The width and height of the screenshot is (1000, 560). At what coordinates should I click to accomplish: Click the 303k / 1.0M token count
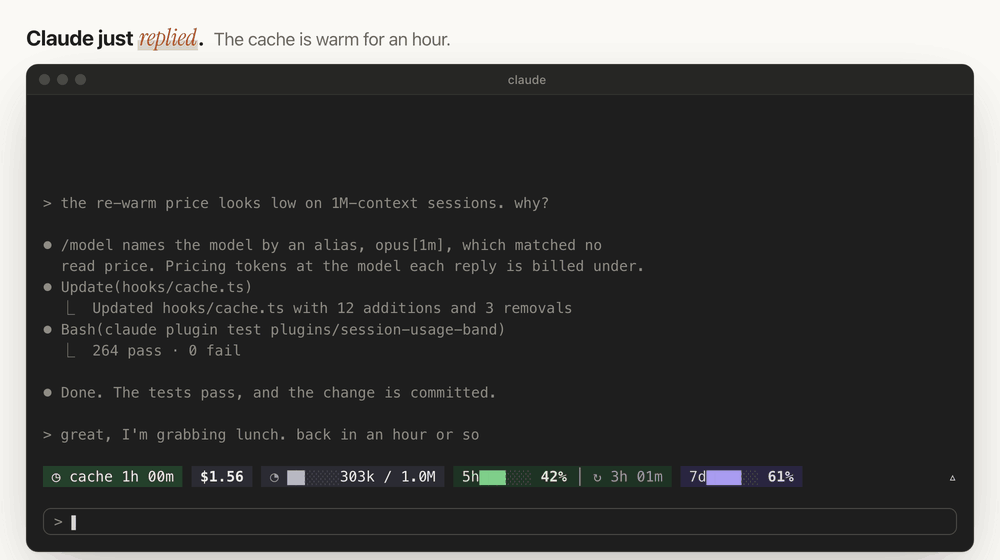tap(388, 477)
